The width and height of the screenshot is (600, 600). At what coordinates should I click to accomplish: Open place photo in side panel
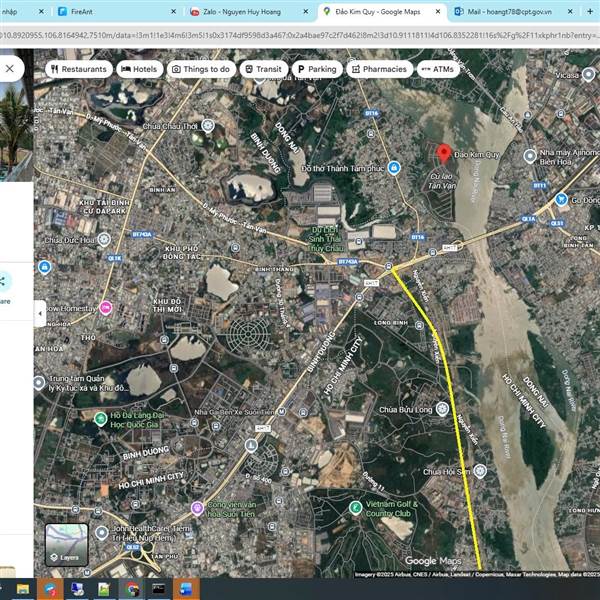16,115
